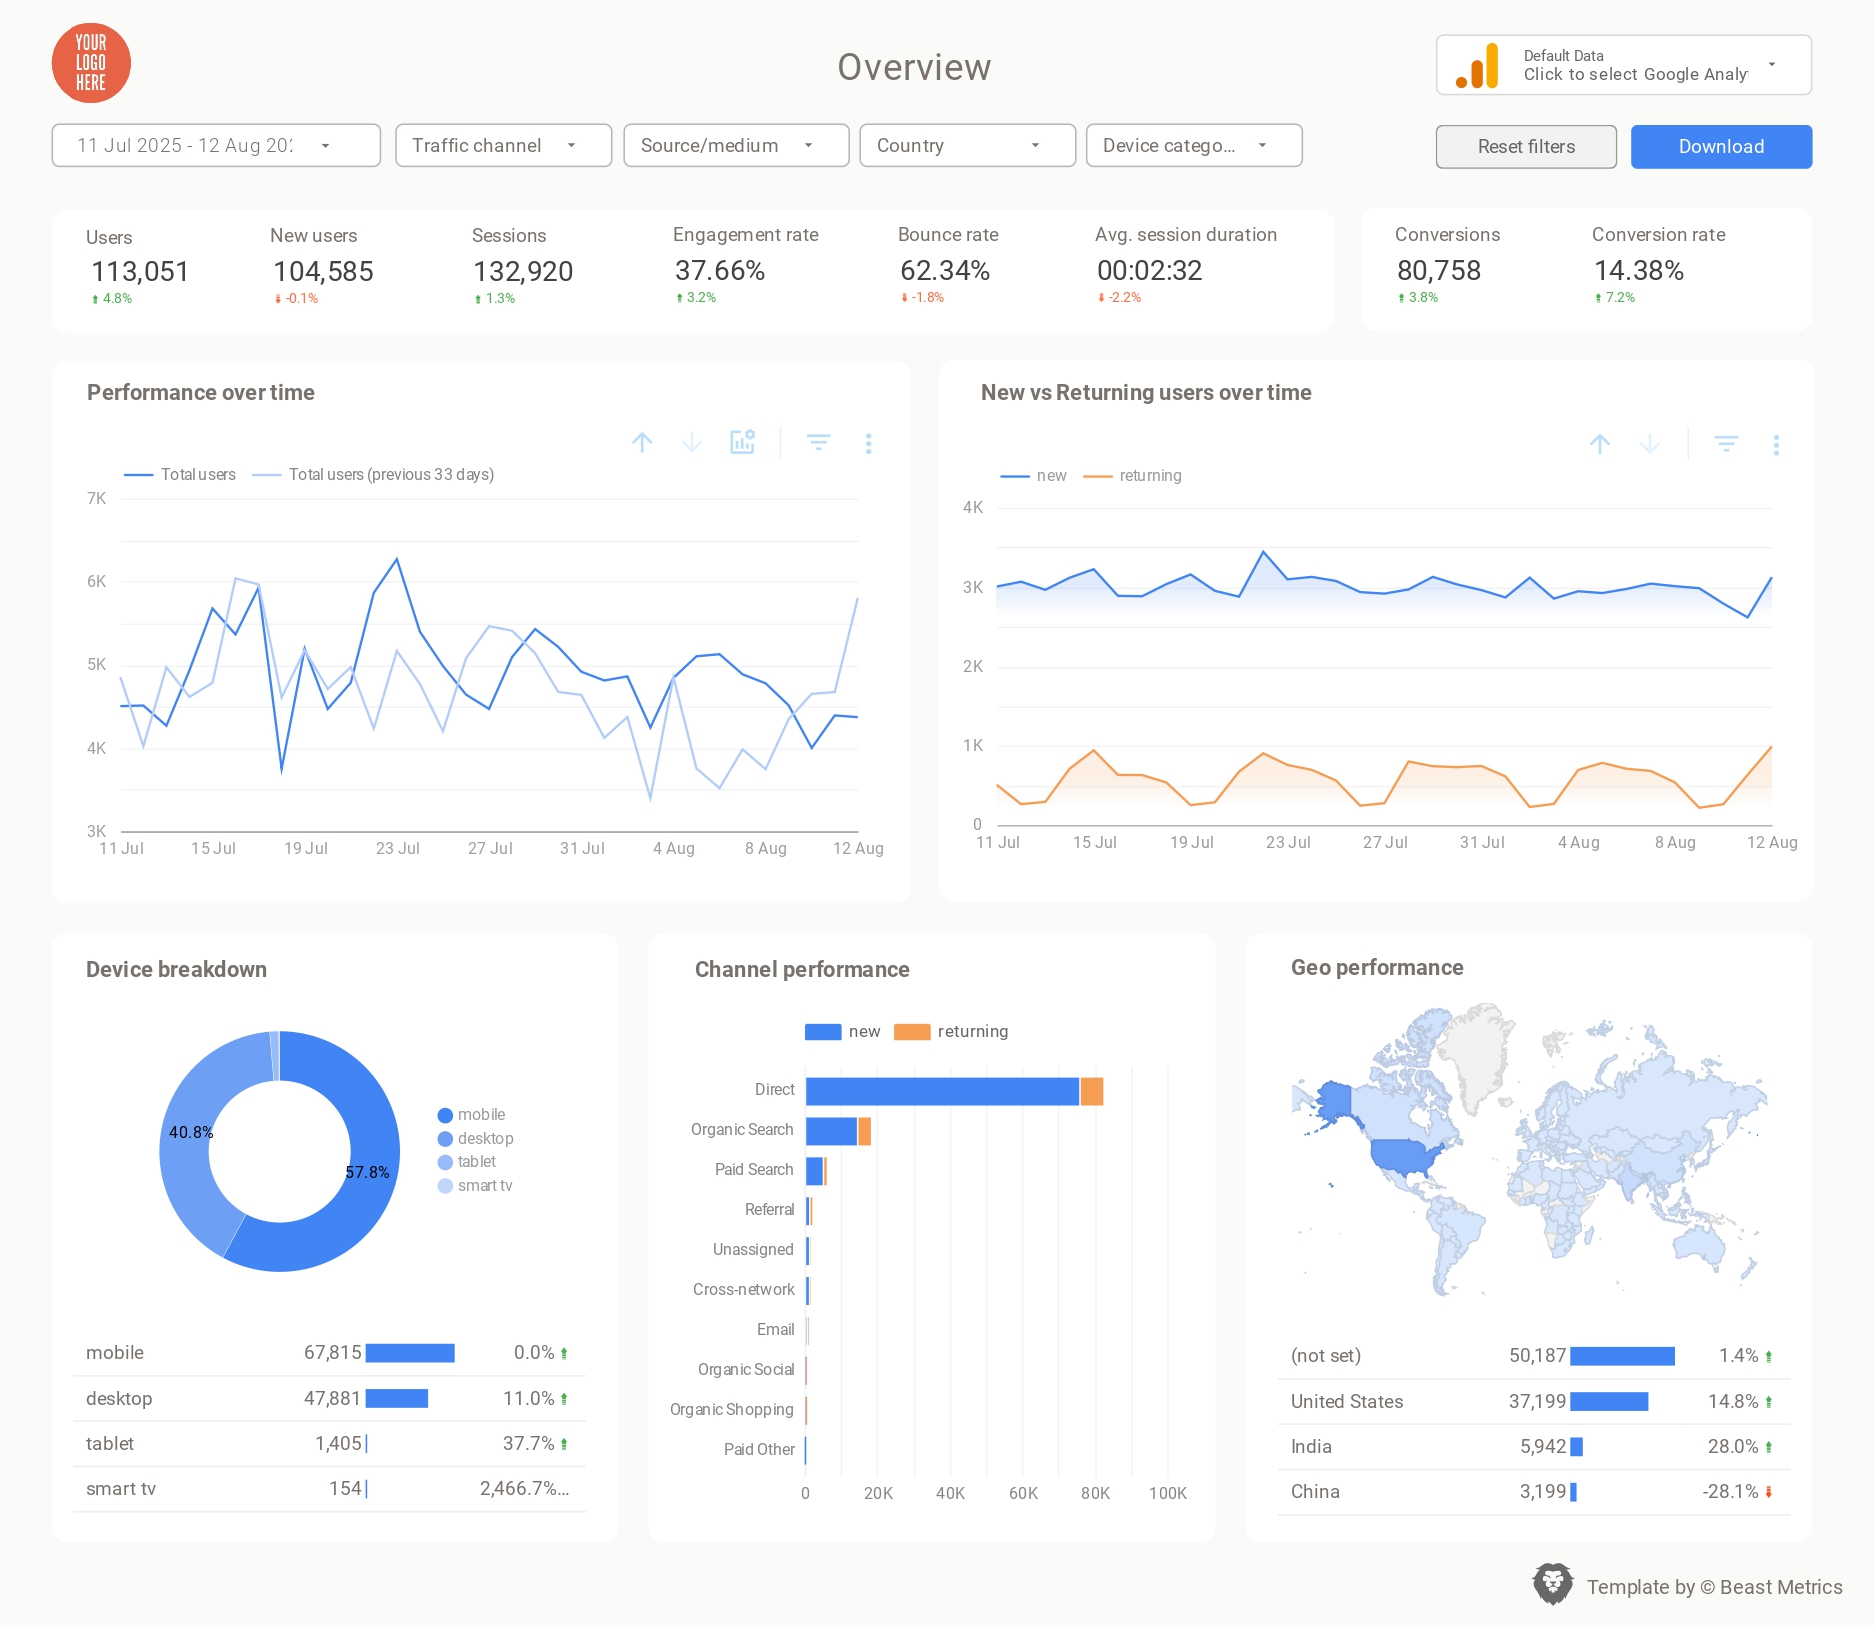
Task: Open the date range 11 Jul 2025 dropdown
Action: pyautogui.click(x=216, y=145)
